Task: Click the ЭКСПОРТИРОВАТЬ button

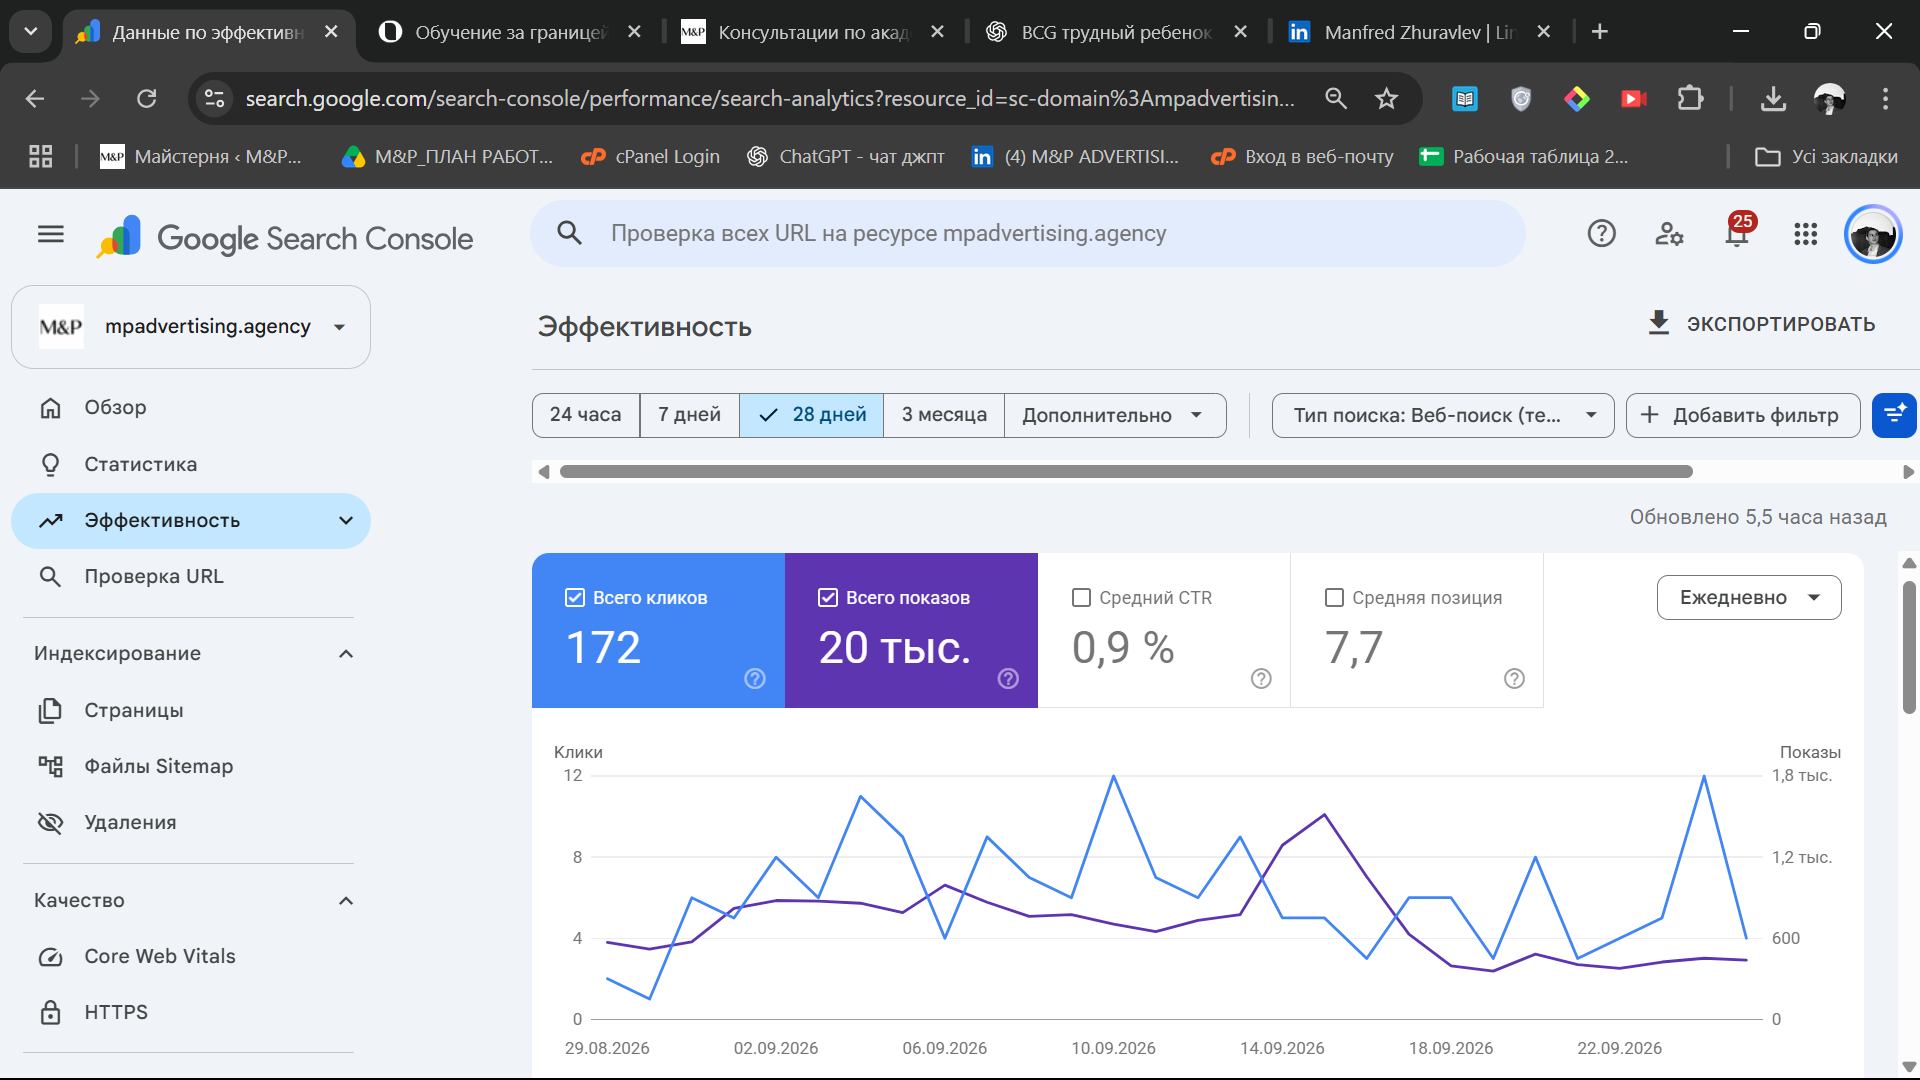Action: [1761, 324]
